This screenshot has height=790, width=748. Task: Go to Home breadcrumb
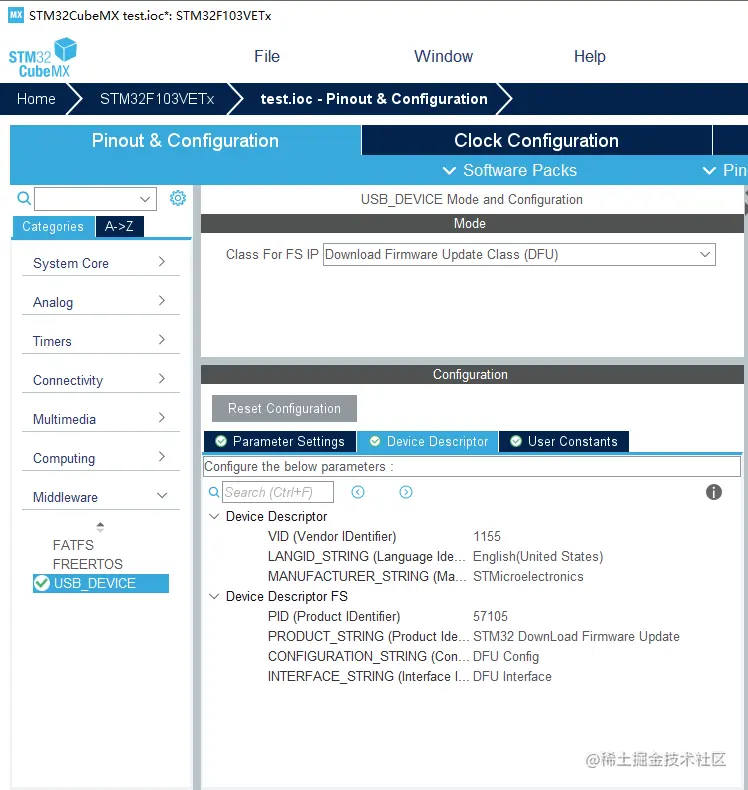pos(36,99)
